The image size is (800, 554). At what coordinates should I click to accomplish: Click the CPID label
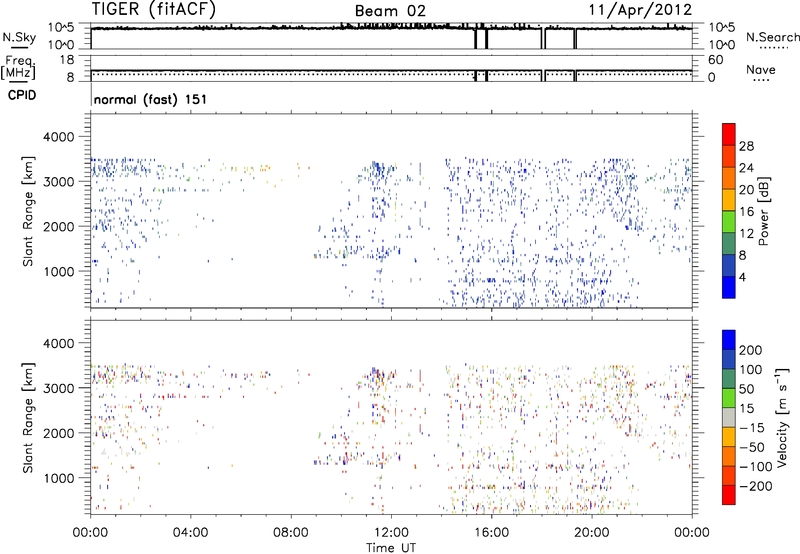tap(22, 95)
